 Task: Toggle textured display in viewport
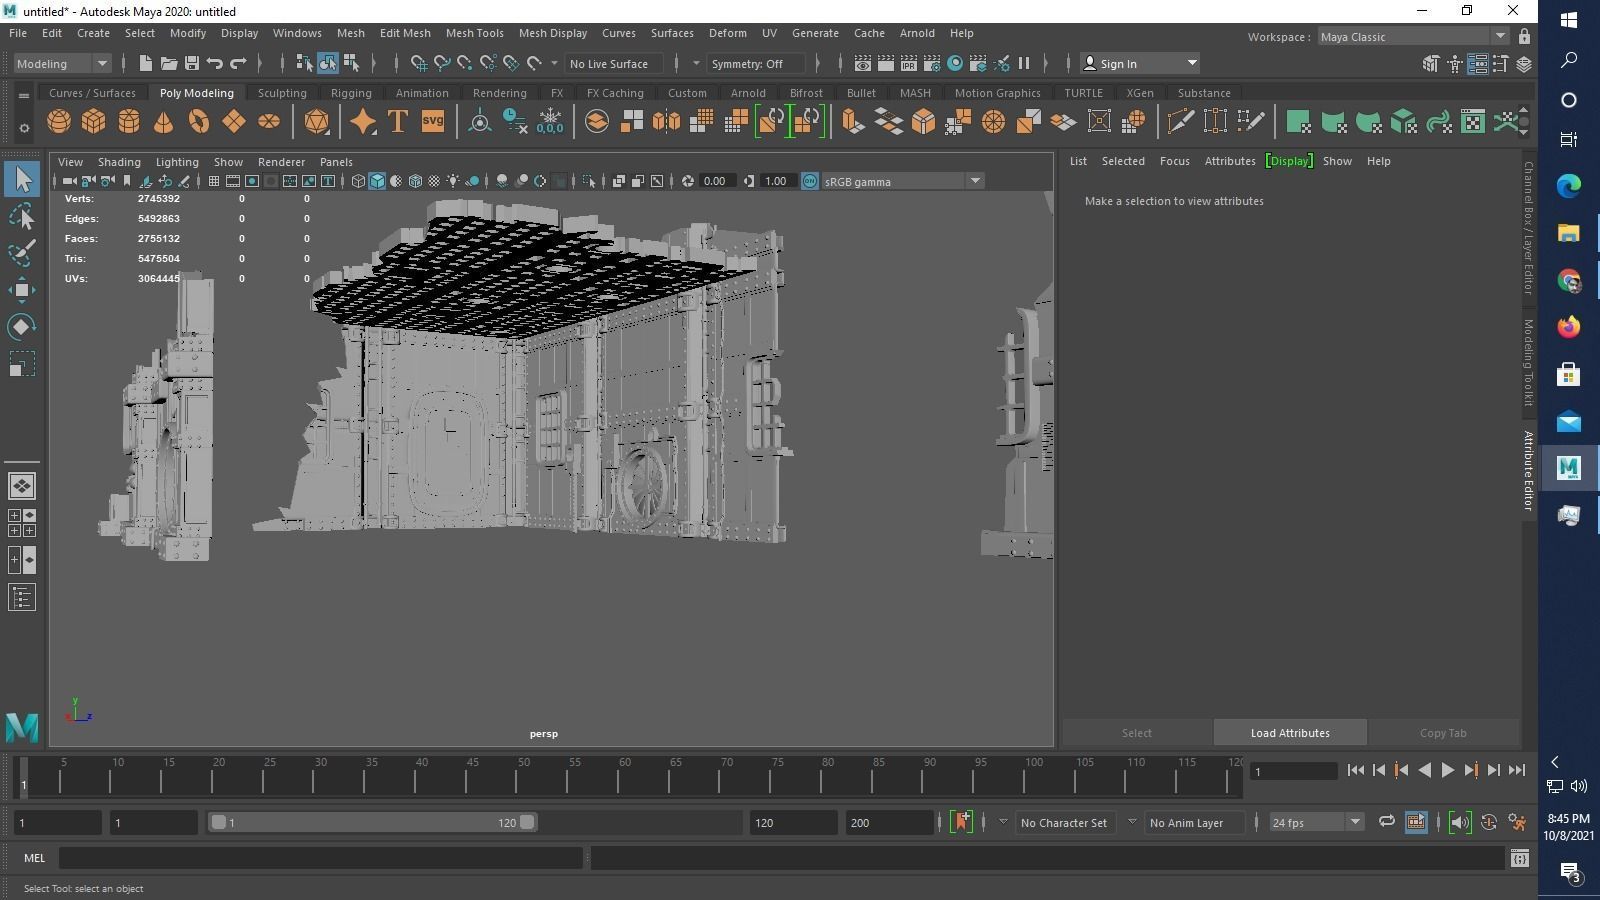click(434, 181)
